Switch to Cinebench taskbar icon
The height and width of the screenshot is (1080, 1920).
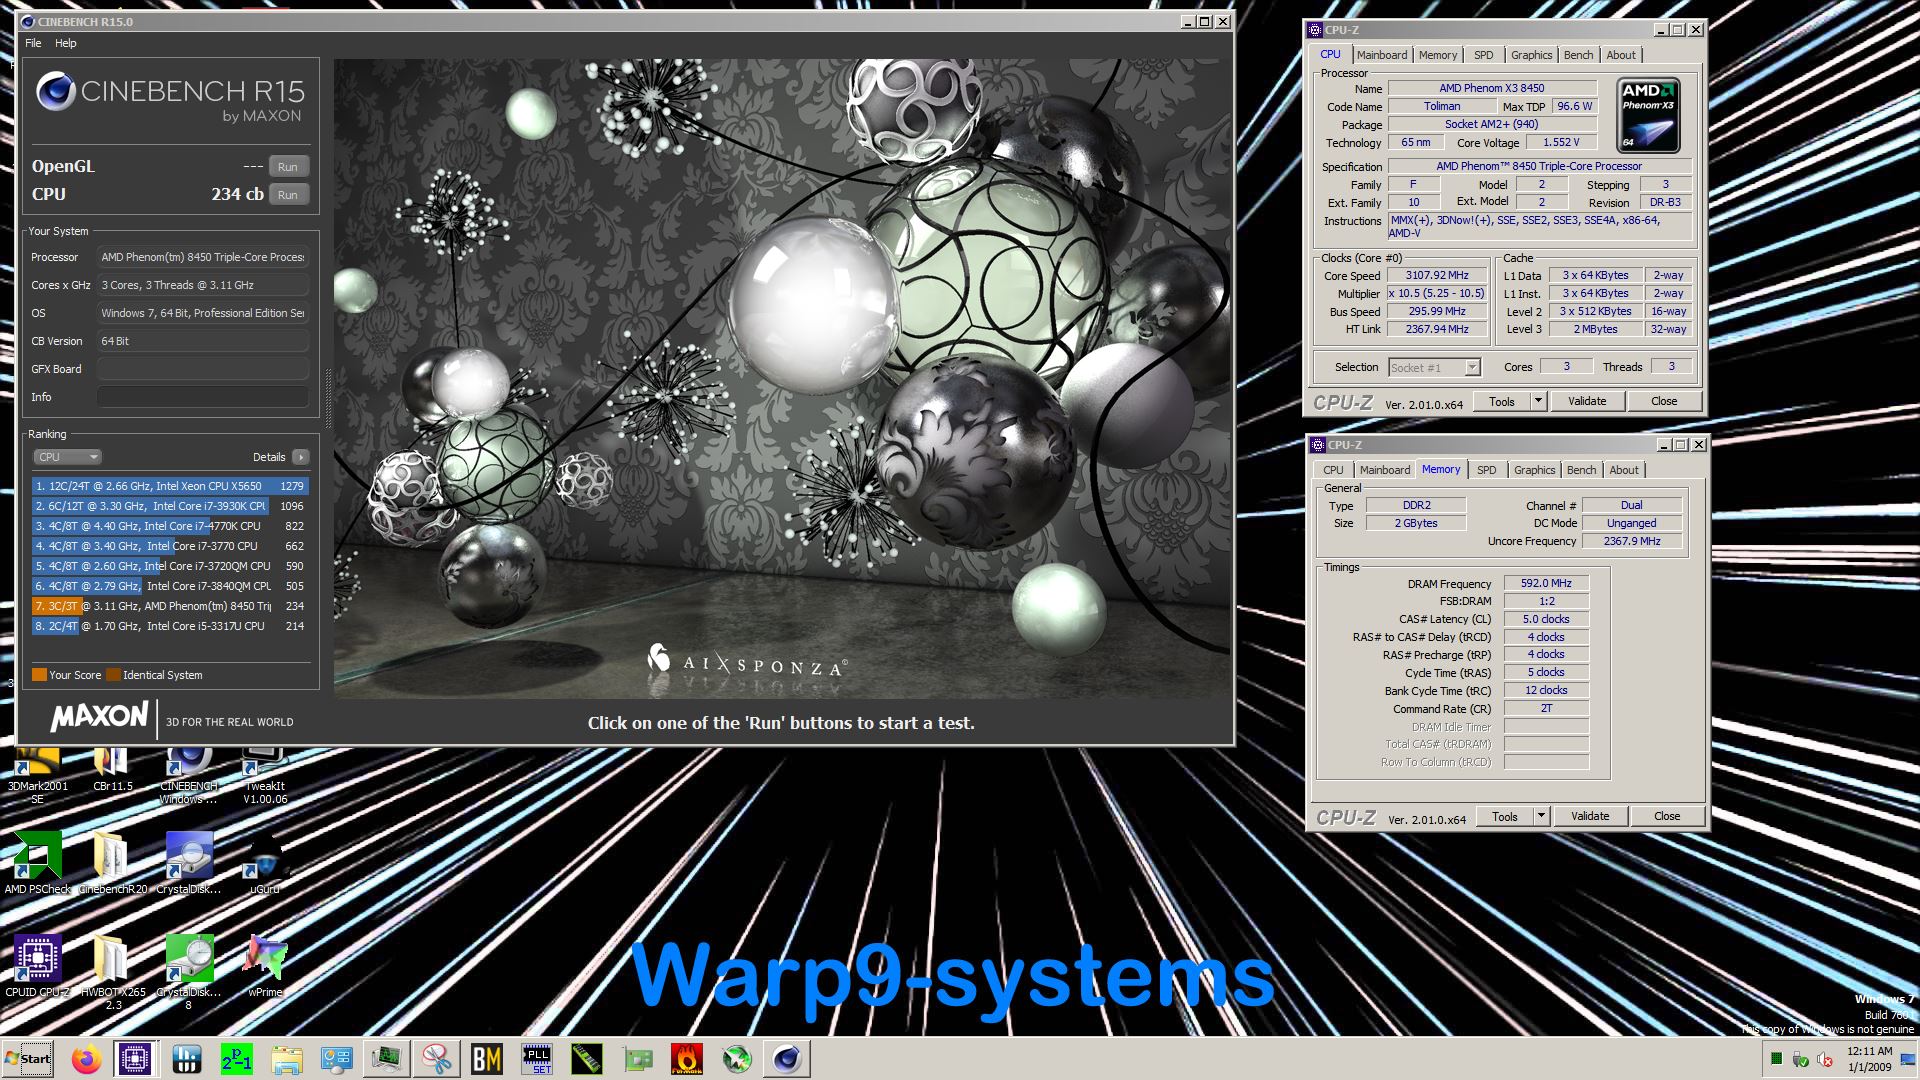(x=787, y=1058)
